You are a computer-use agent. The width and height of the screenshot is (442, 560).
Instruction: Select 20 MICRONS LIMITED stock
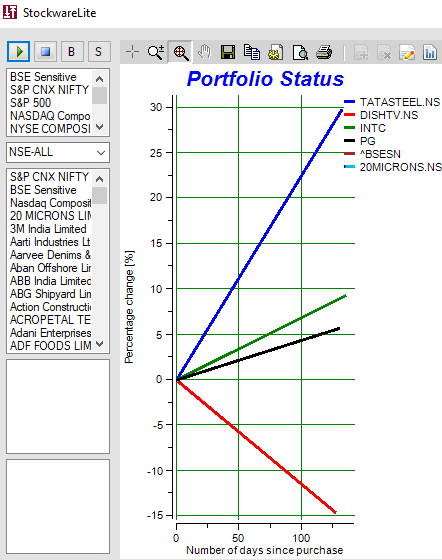(x=50, y=216)
